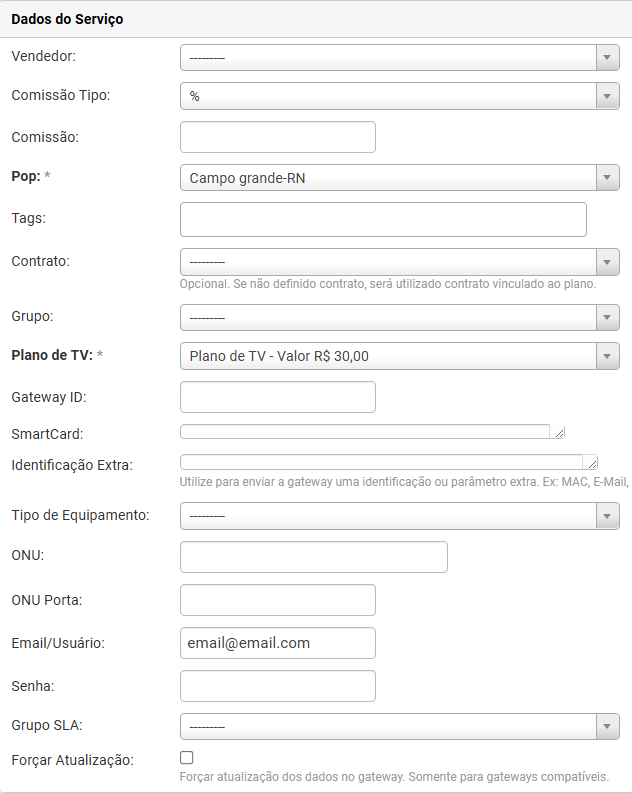This screenshot has width=632, height=793.
Task: Click the ONU input field
Action: coord(313,557)
